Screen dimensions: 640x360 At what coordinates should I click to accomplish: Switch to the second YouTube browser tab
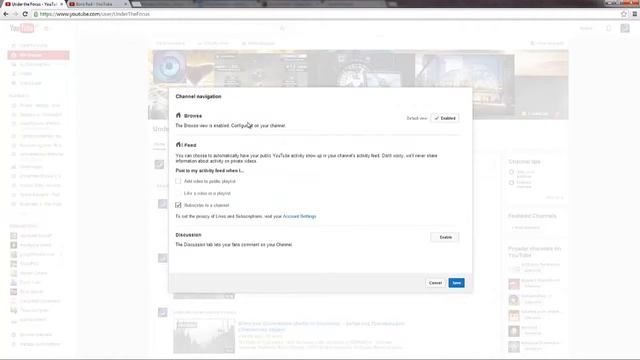(x=98, y=4)
